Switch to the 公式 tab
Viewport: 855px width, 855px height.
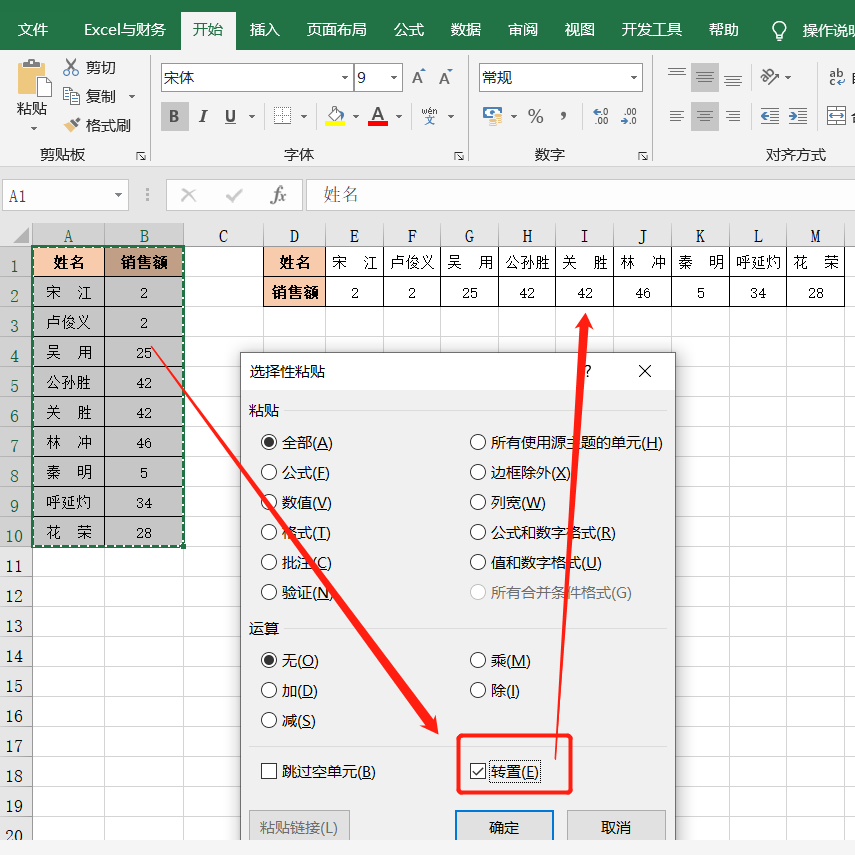click(409, 29)
